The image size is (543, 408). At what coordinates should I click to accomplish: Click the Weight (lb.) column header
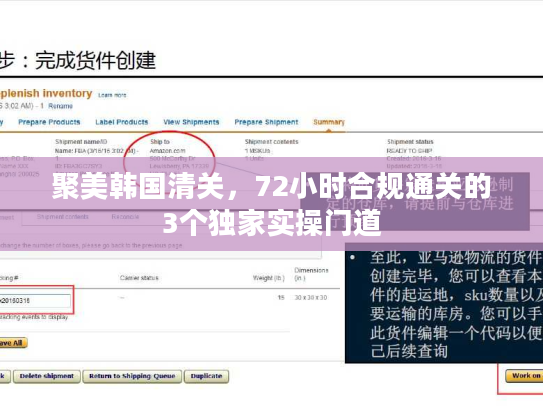268,278
